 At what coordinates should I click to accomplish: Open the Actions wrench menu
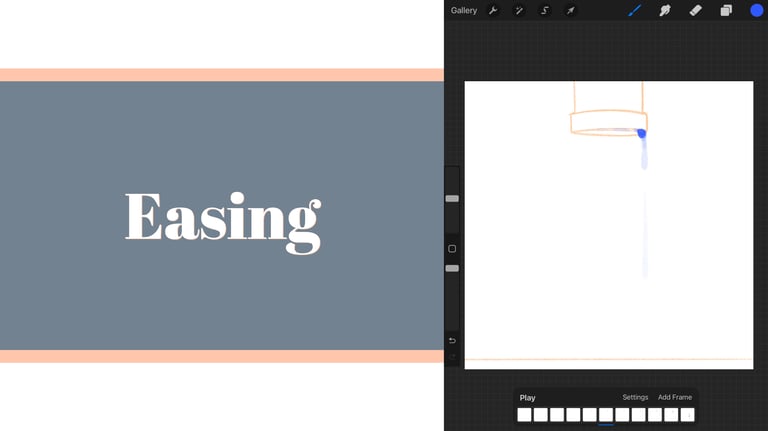(493, 10)
